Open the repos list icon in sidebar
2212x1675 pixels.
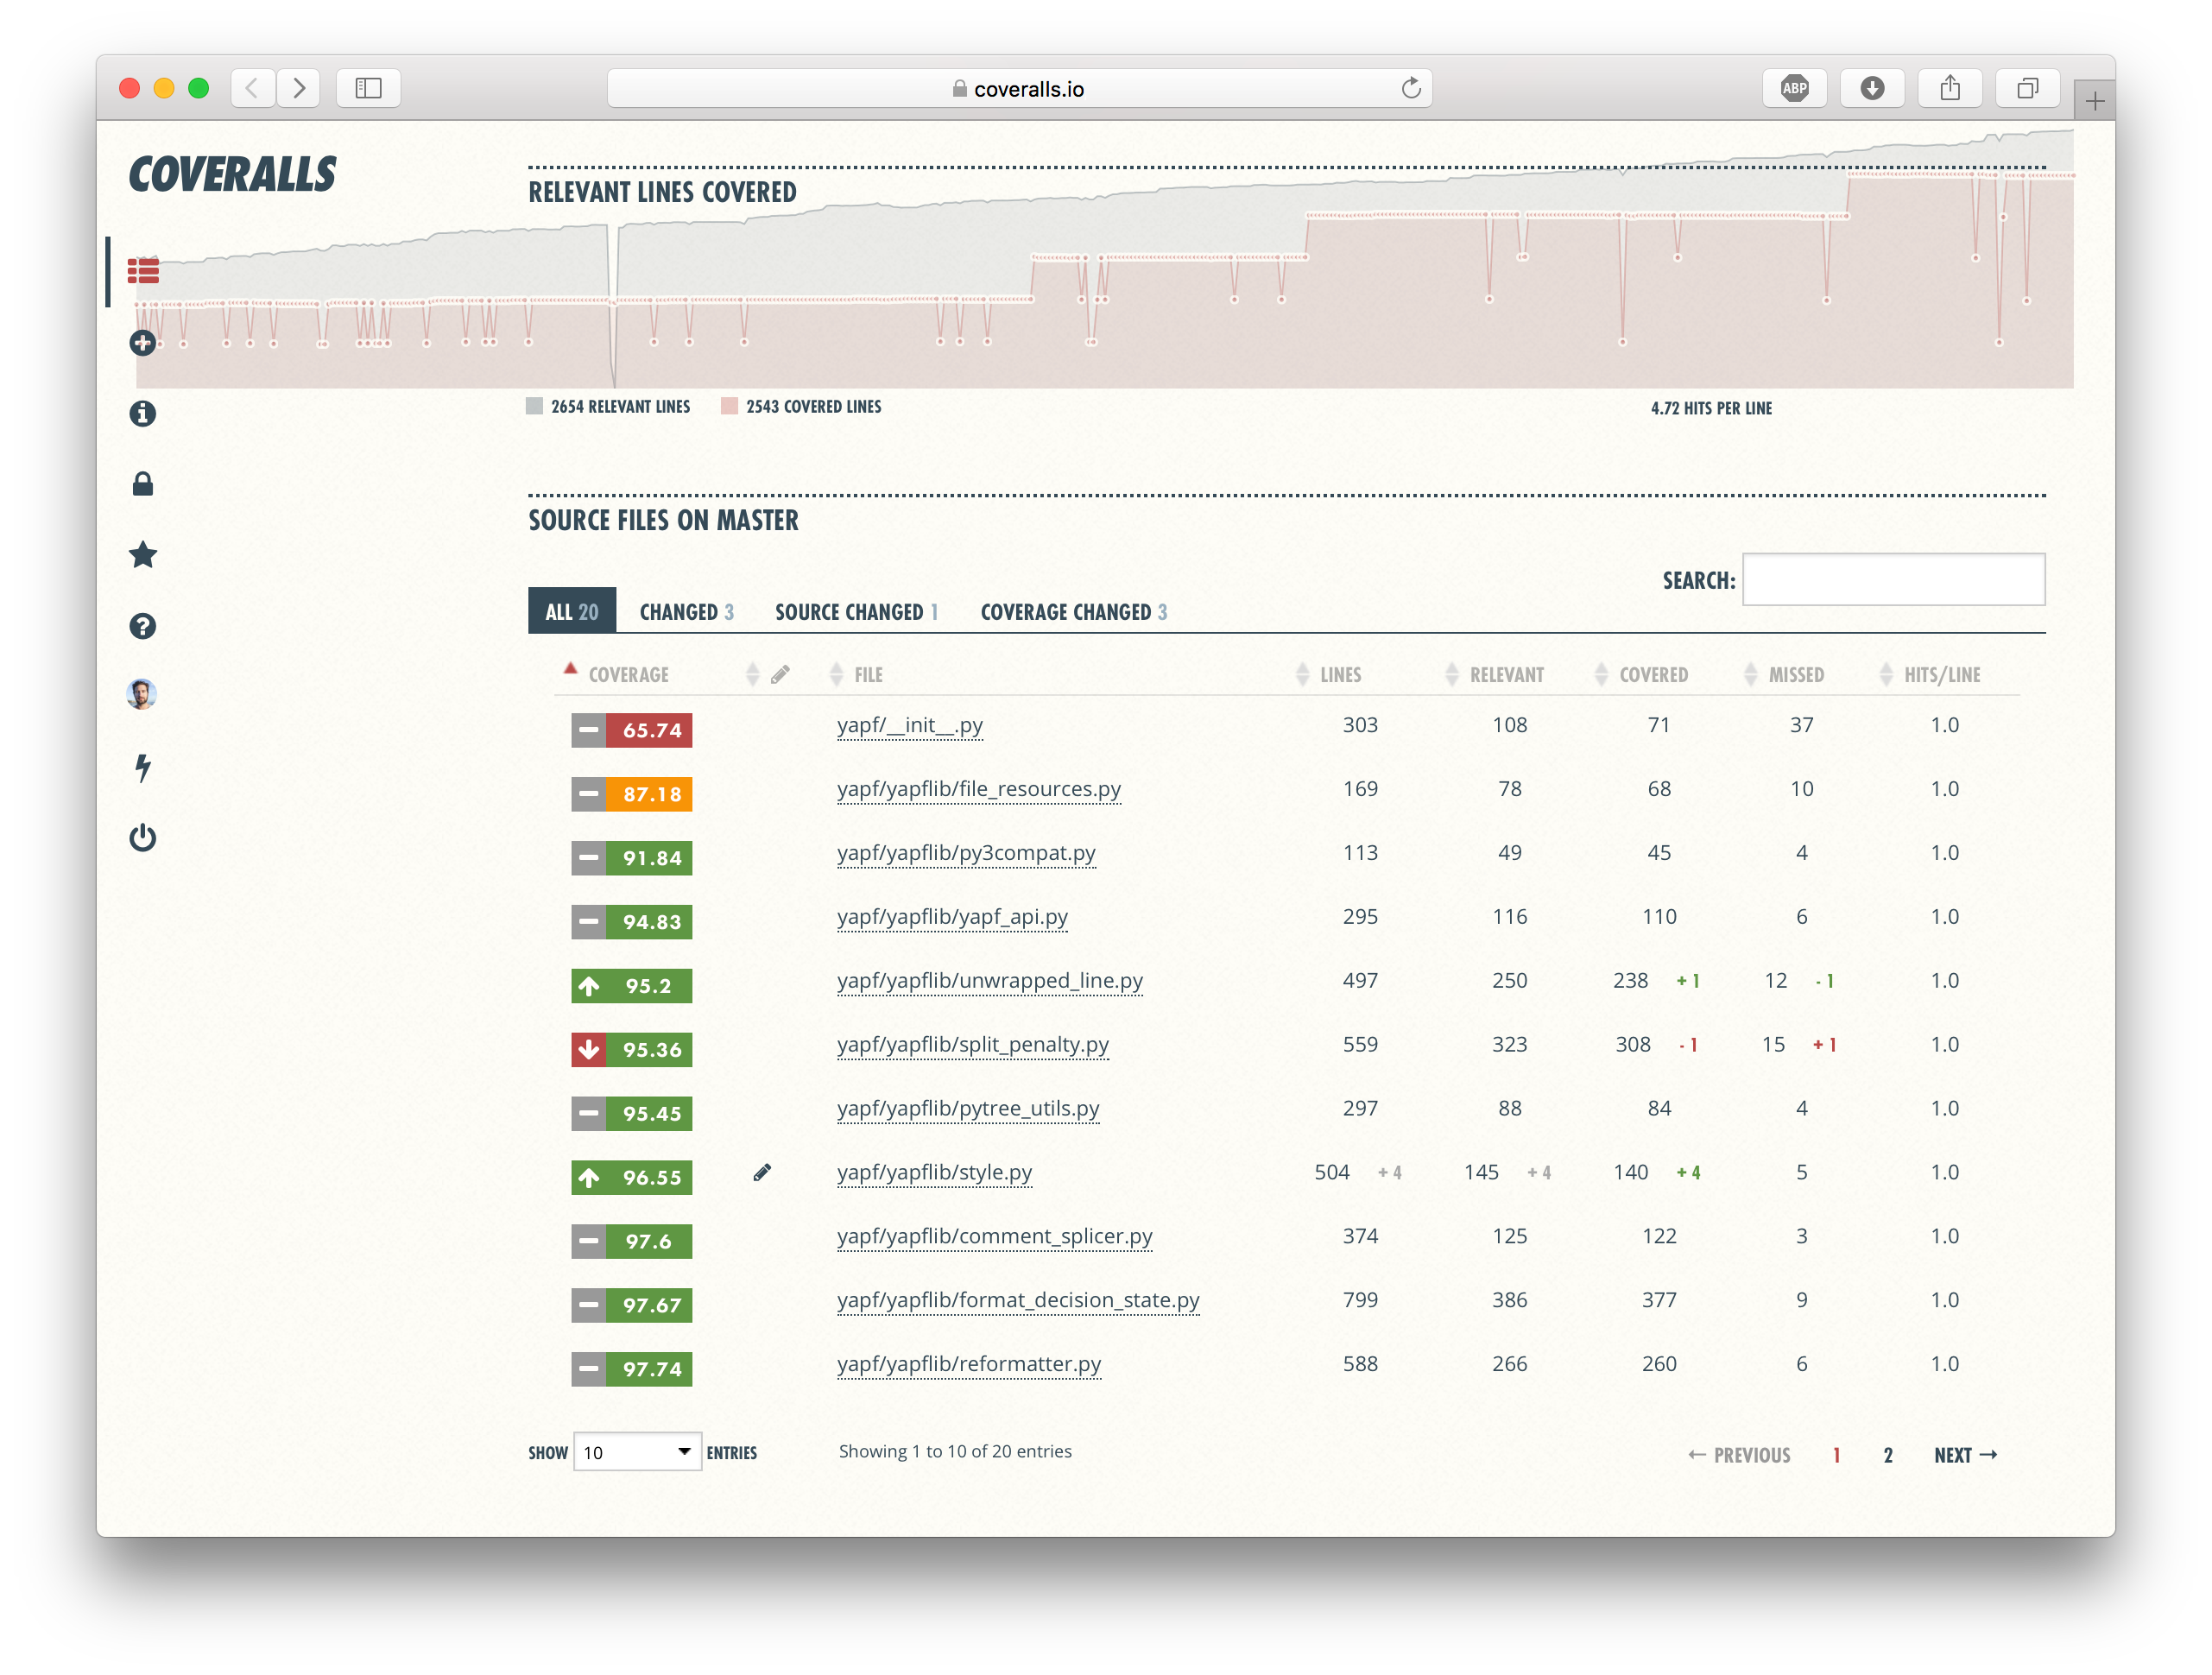pyautogui.click(x=143, y=270)
